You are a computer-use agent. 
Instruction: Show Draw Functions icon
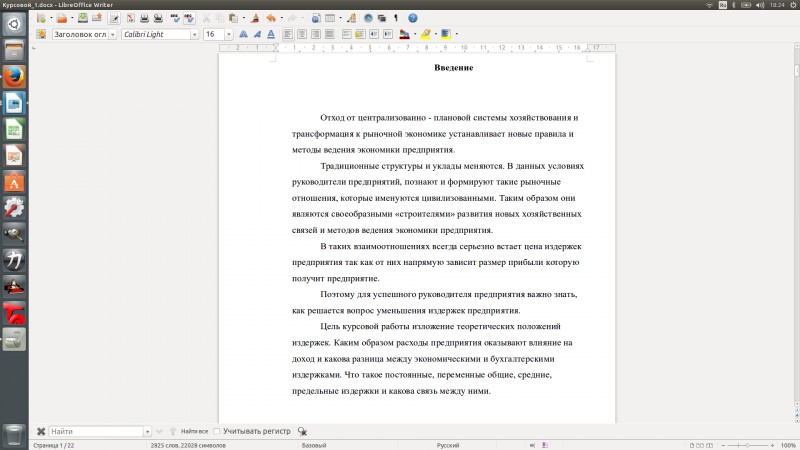(x=352, y=18)
